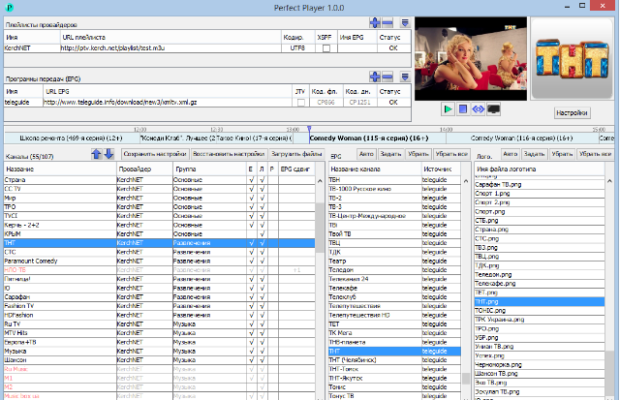Select Шансон ТВ.png in logo list
Viewport: 620px width, 400px height.
(x=539, y=374)
